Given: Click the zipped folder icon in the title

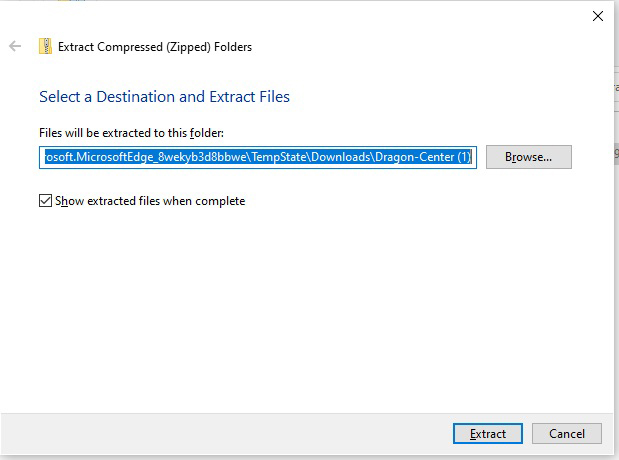Looking at the screenshot, I should point(45,46).
